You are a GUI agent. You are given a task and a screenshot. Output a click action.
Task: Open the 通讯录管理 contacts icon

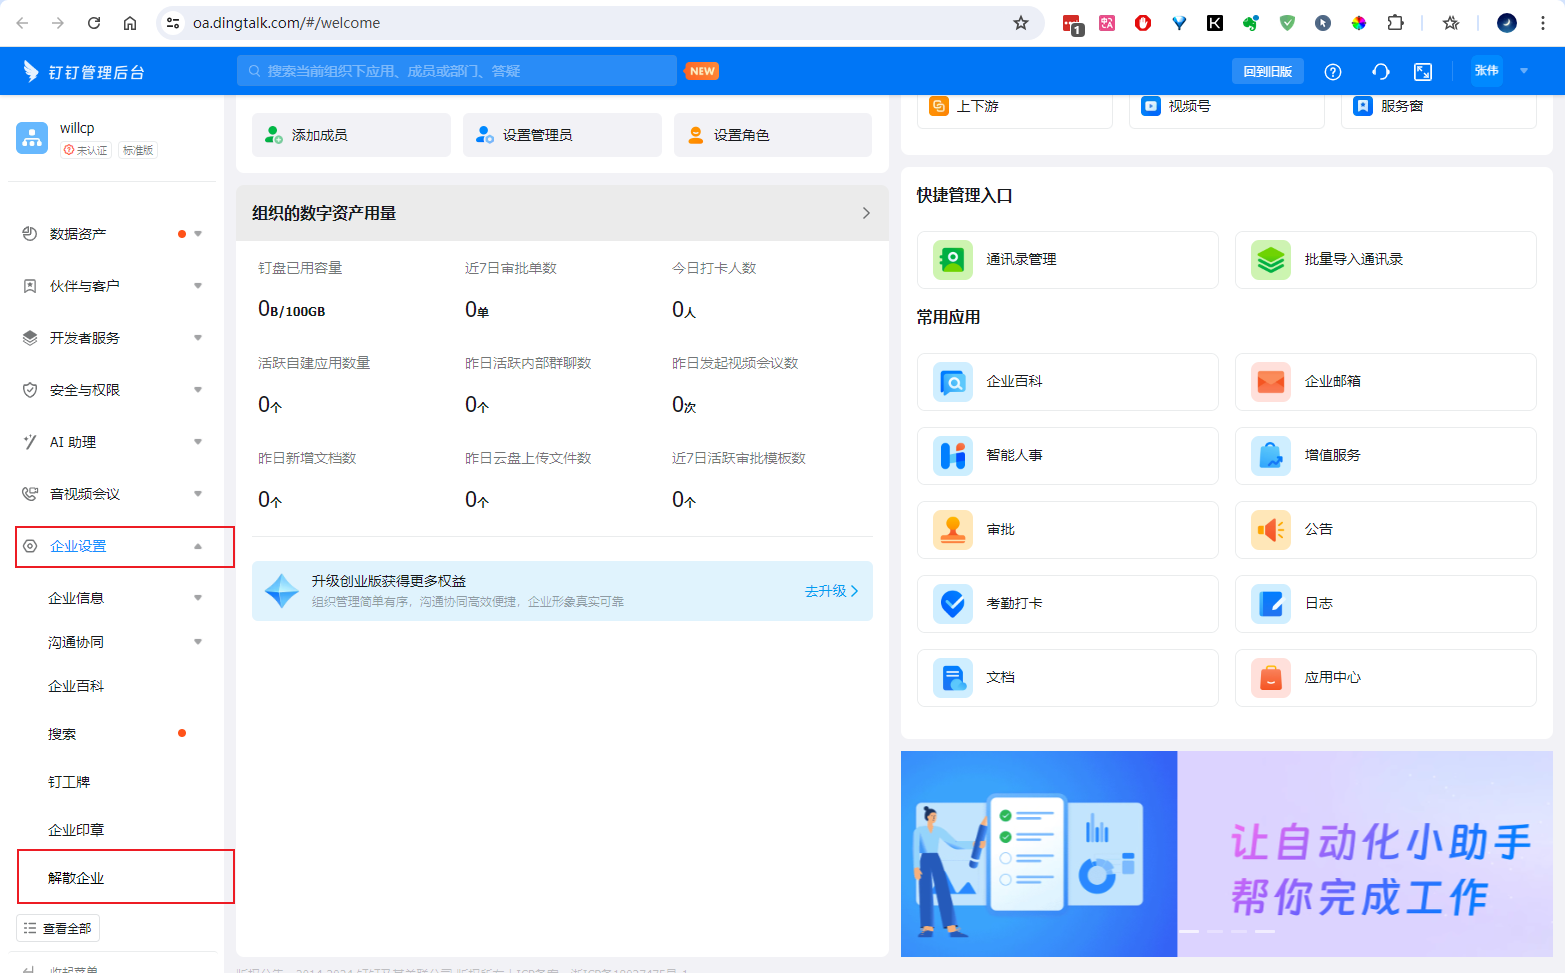click(x=952, y=260)
